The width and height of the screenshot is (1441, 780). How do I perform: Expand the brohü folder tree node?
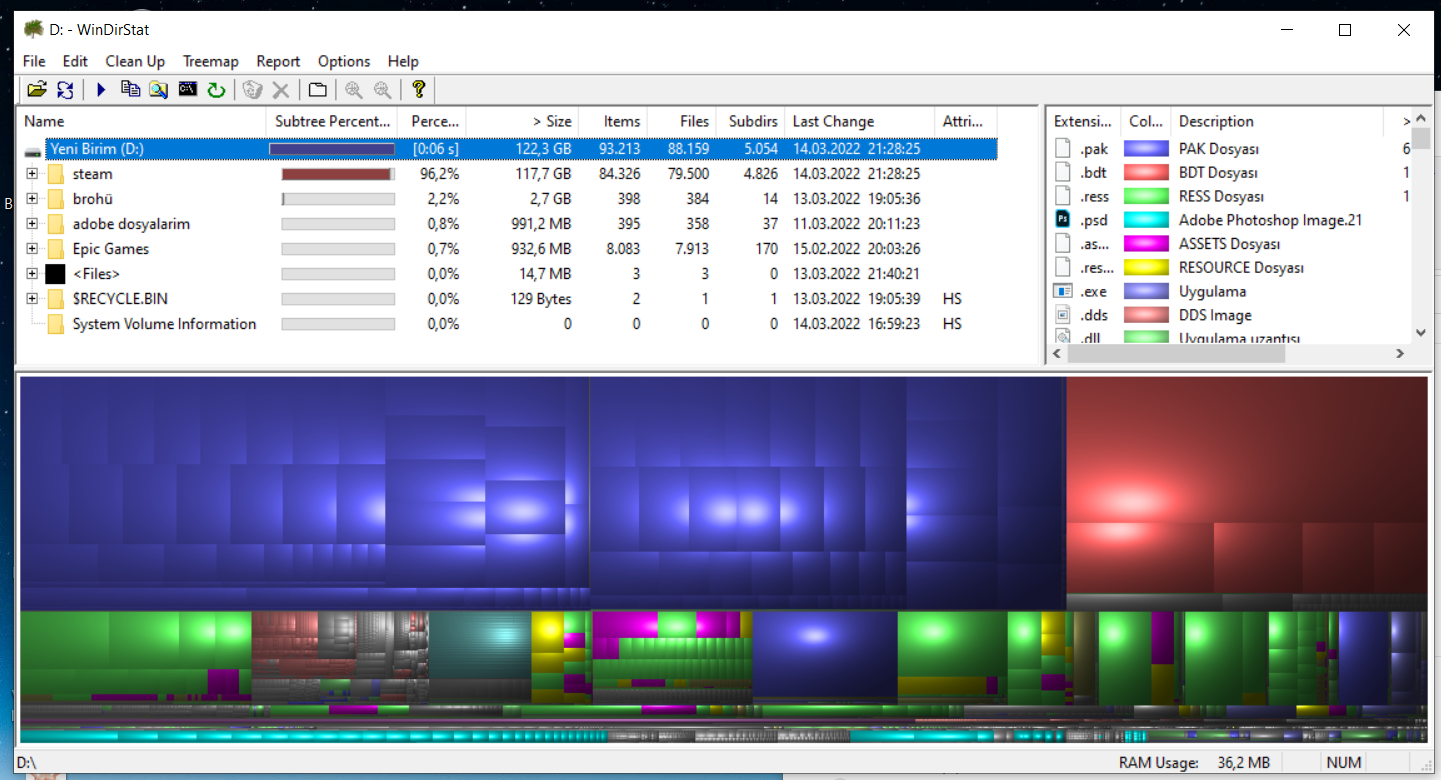32,199
